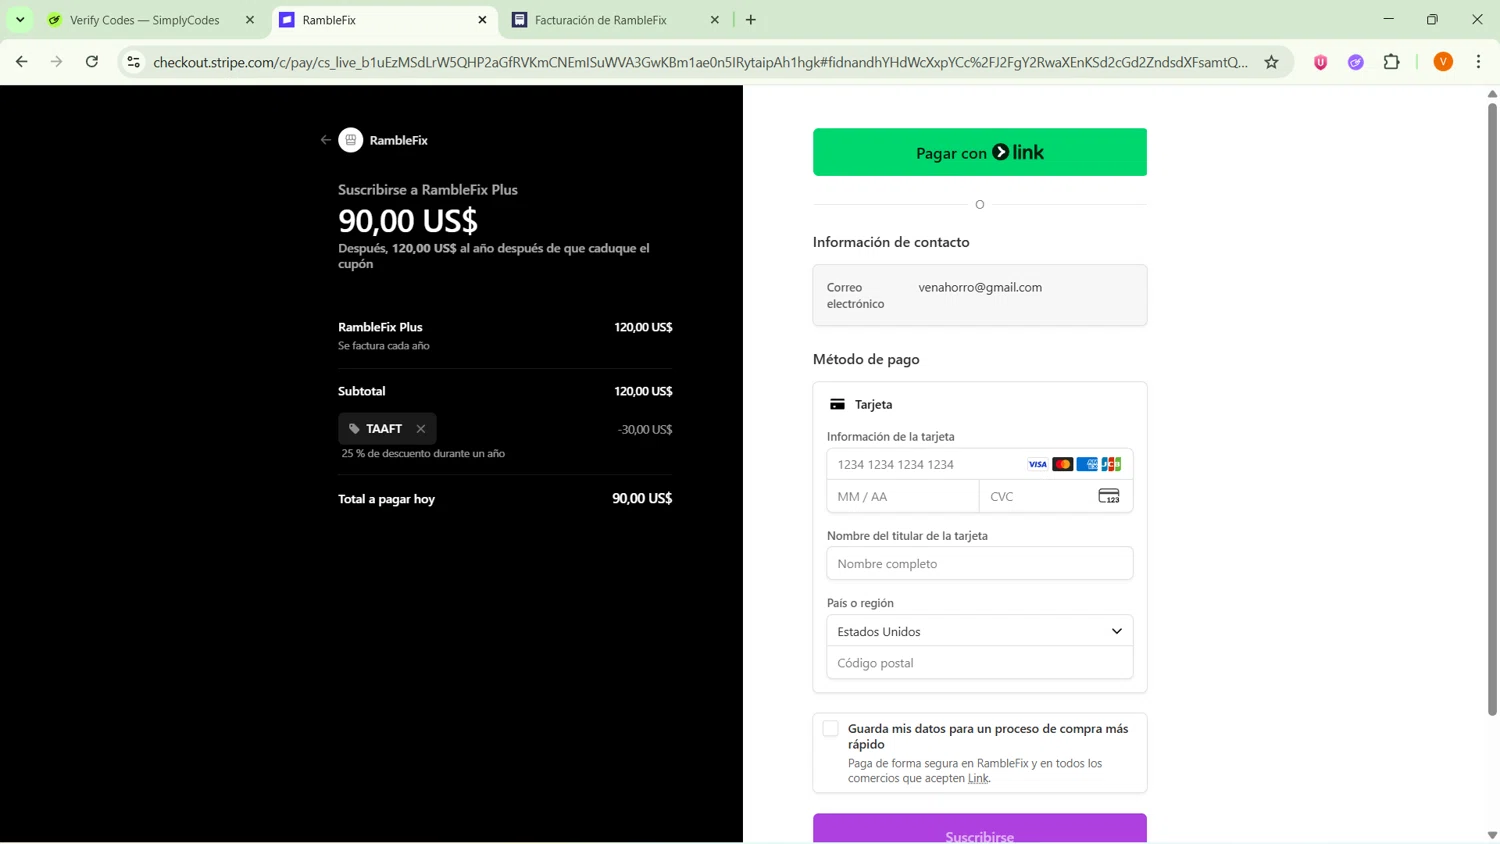Click the Tarjeta payment method label
Image resolution: width=1500 pixels, height=844 pixels.
pyautogui.click(x=873, y=405)
